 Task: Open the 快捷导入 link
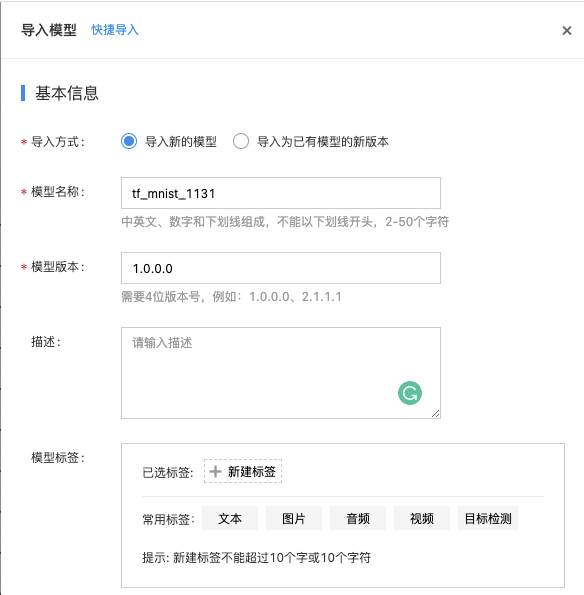tap(115, 30)
